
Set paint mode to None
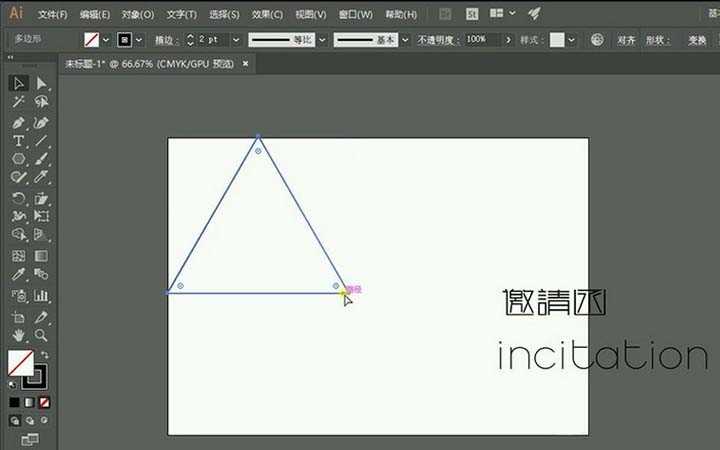point(45,403)
